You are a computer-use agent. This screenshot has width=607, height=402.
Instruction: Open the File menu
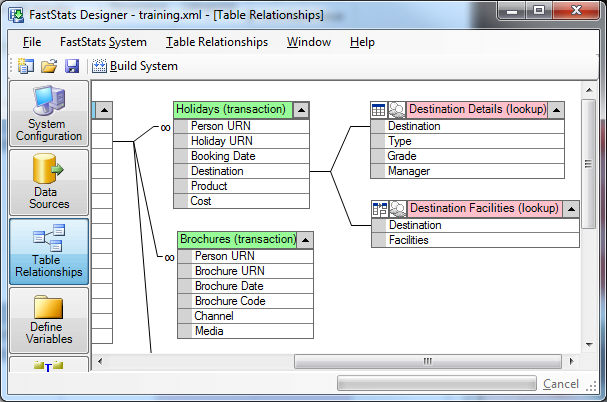(32, 42)
